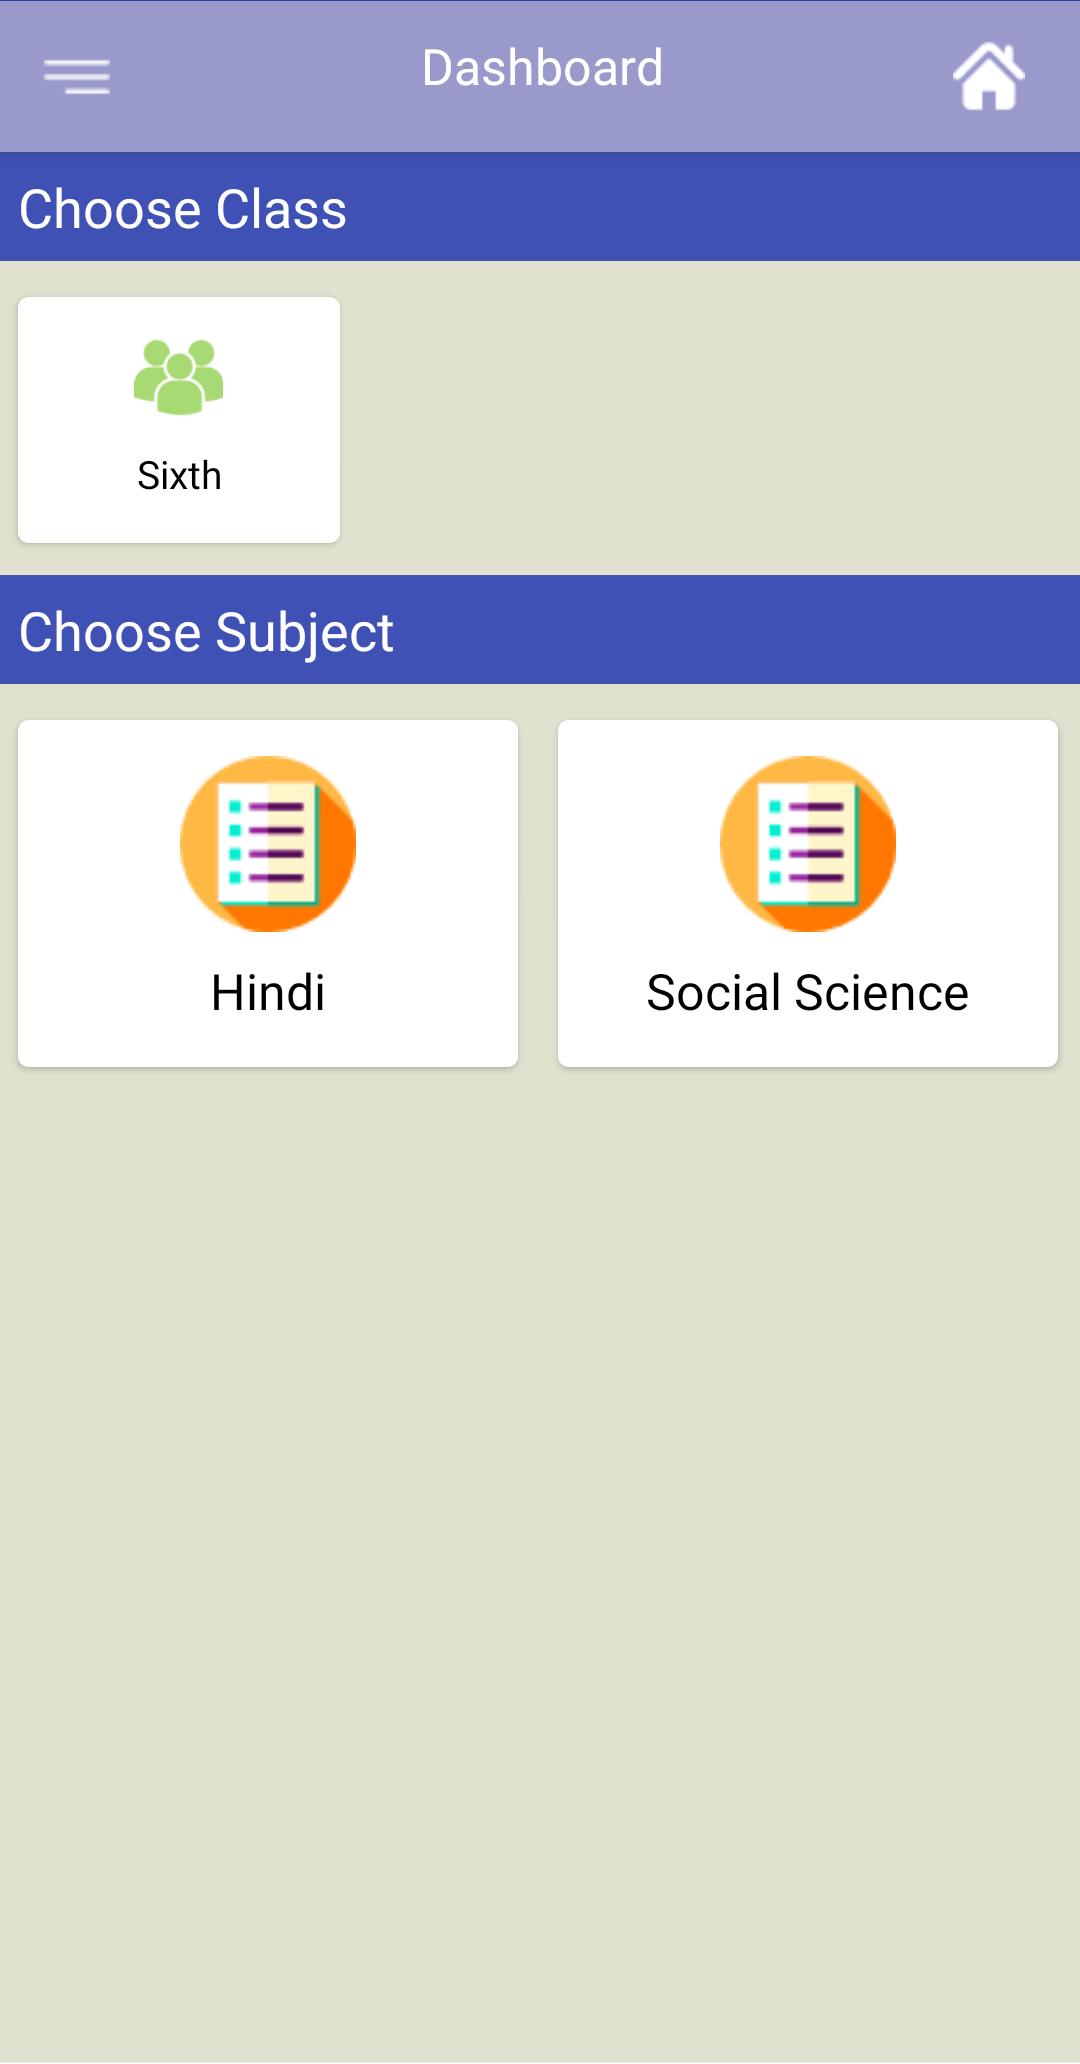Click blank space right of Sixth card
Image resolution: width=1080 pixels, height=2064 pixels.
tap(700, 420)
